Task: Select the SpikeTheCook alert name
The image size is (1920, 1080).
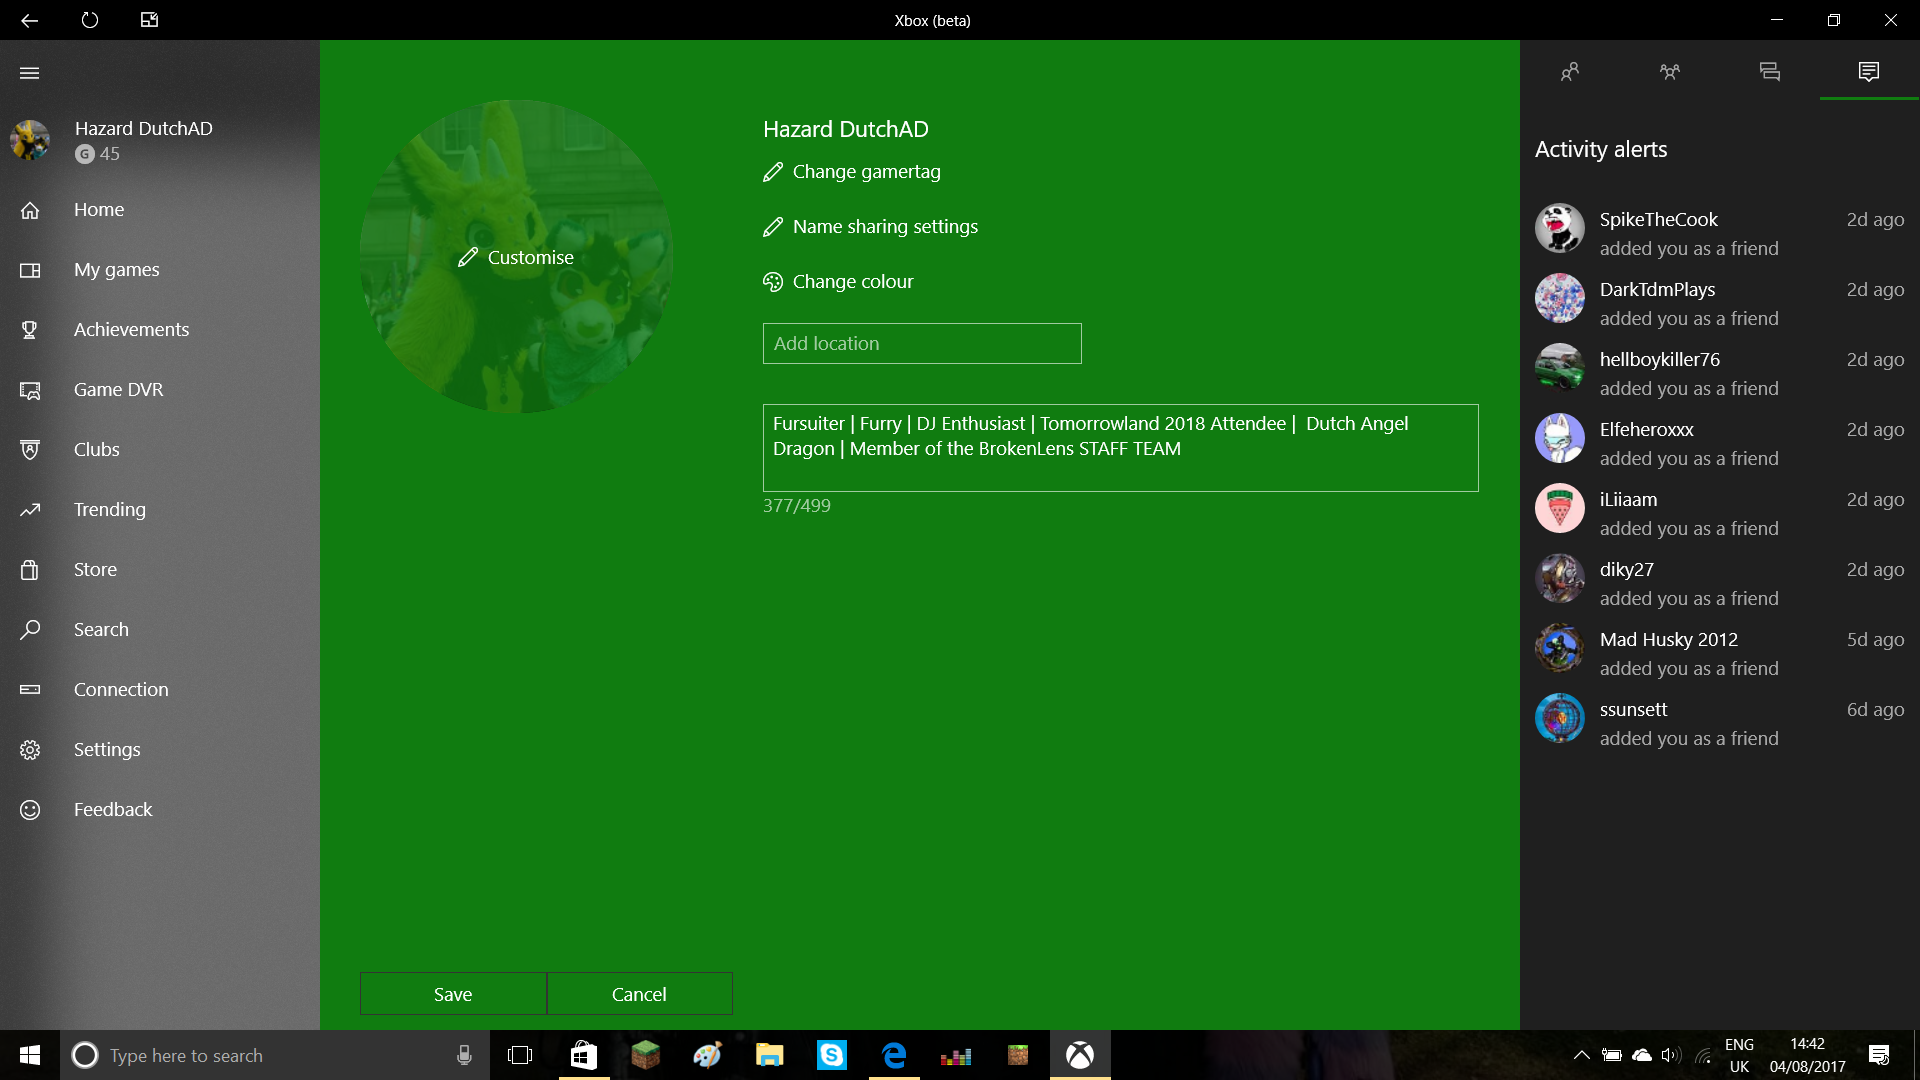Action: [x=1659, y=220]
